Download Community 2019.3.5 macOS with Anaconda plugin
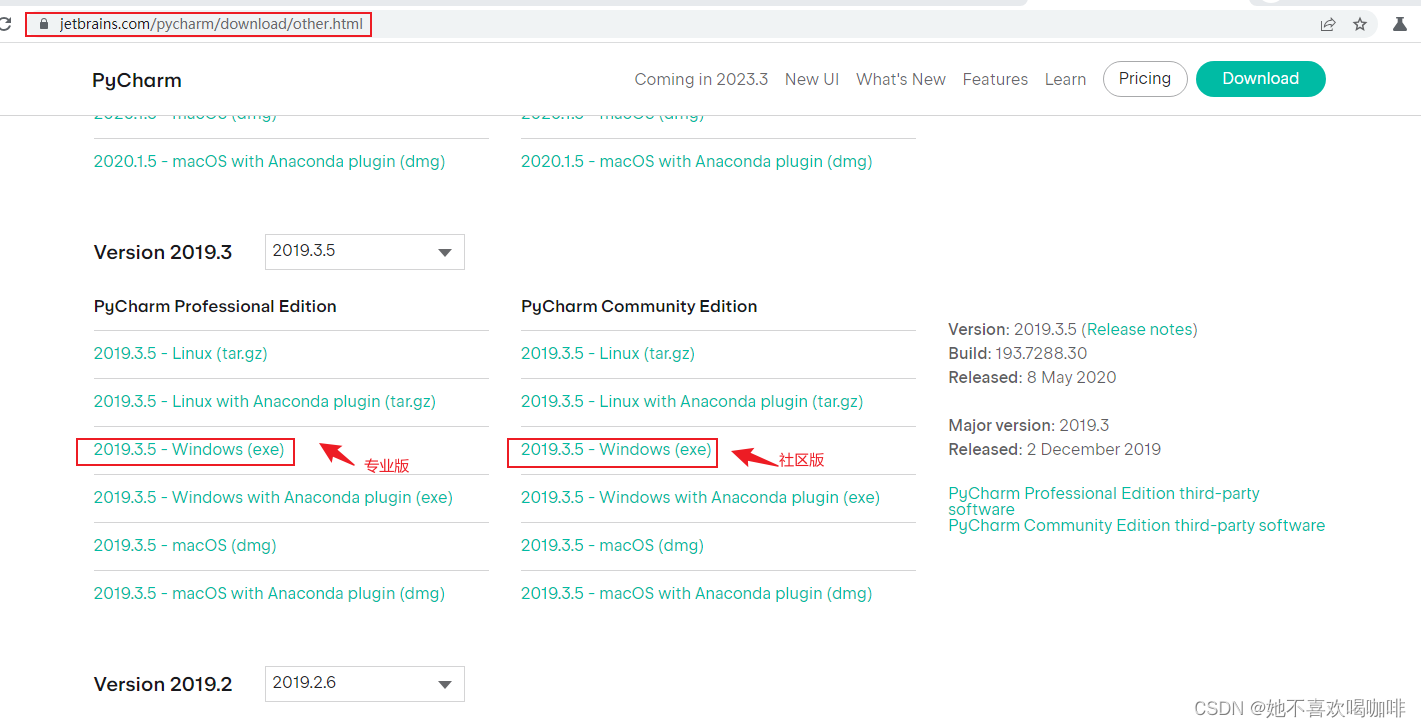 click(696, 593)
